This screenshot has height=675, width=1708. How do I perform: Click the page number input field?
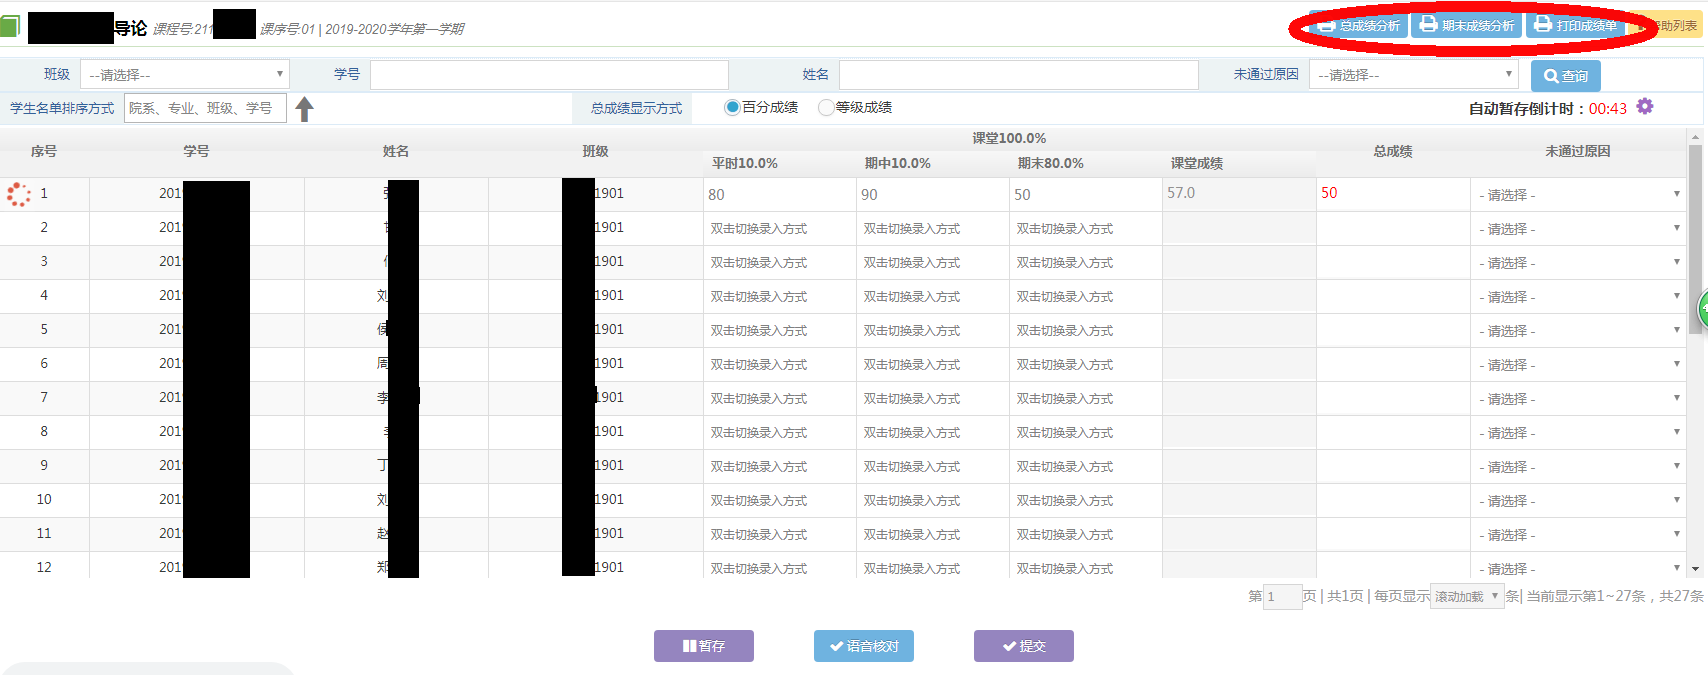pos(1283,597)
